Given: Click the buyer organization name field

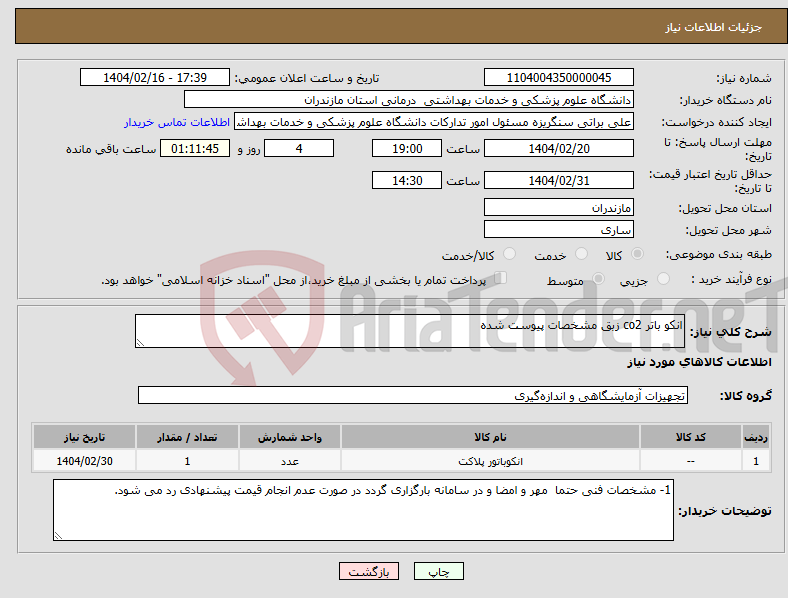Looking at the screenshot, I should click(409, 99).
